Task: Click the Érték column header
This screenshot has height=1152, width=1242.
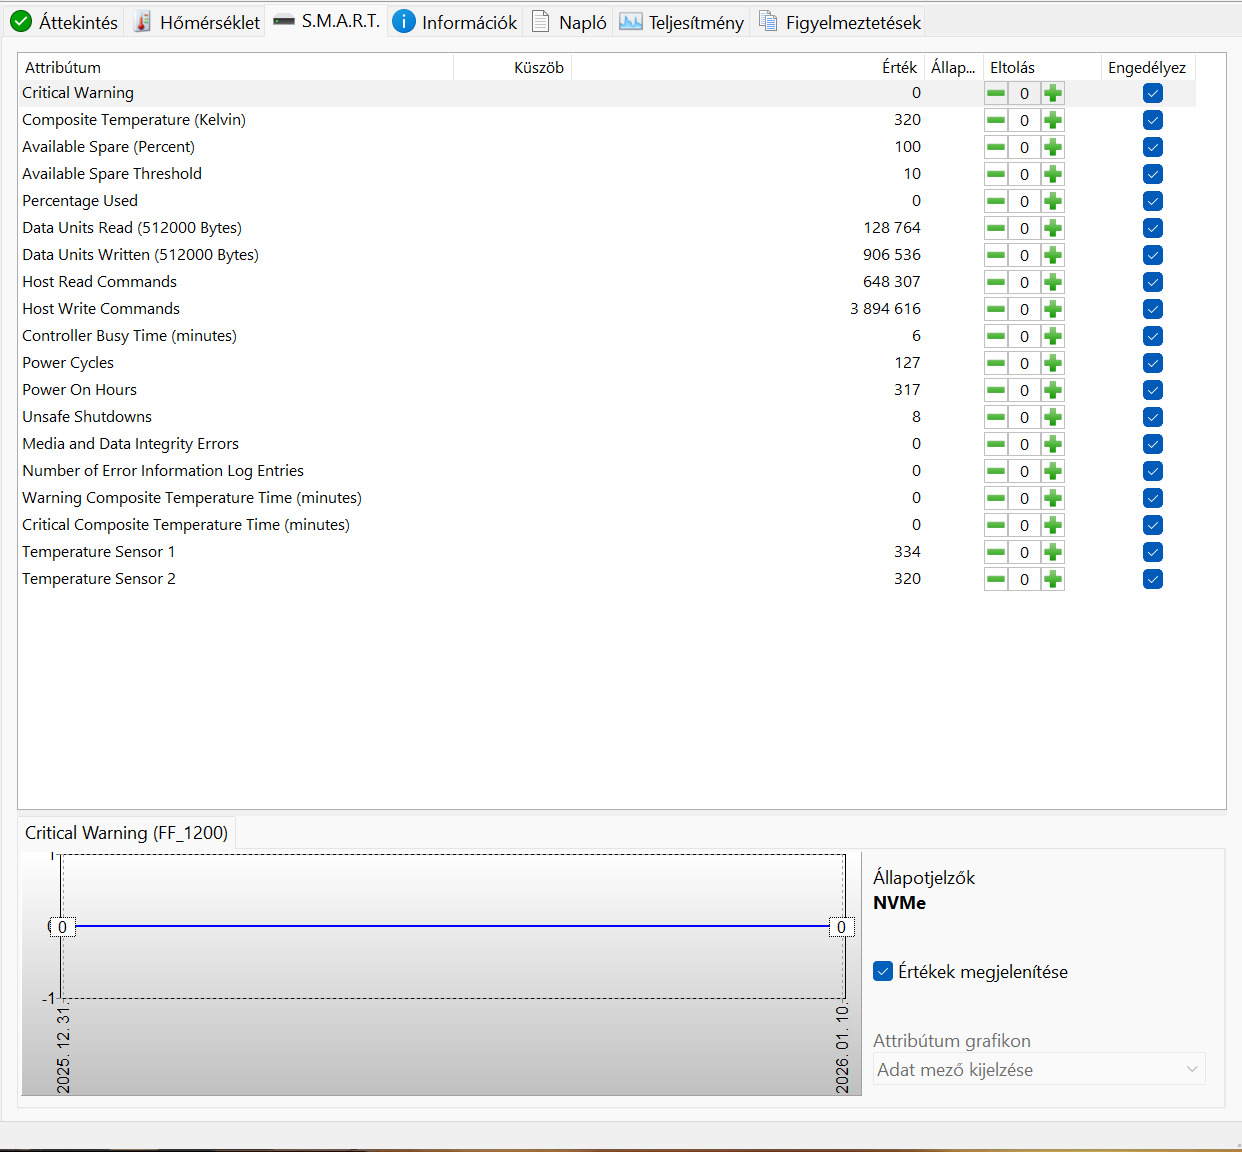Action: pyautogui.click(x=747, y=67)
